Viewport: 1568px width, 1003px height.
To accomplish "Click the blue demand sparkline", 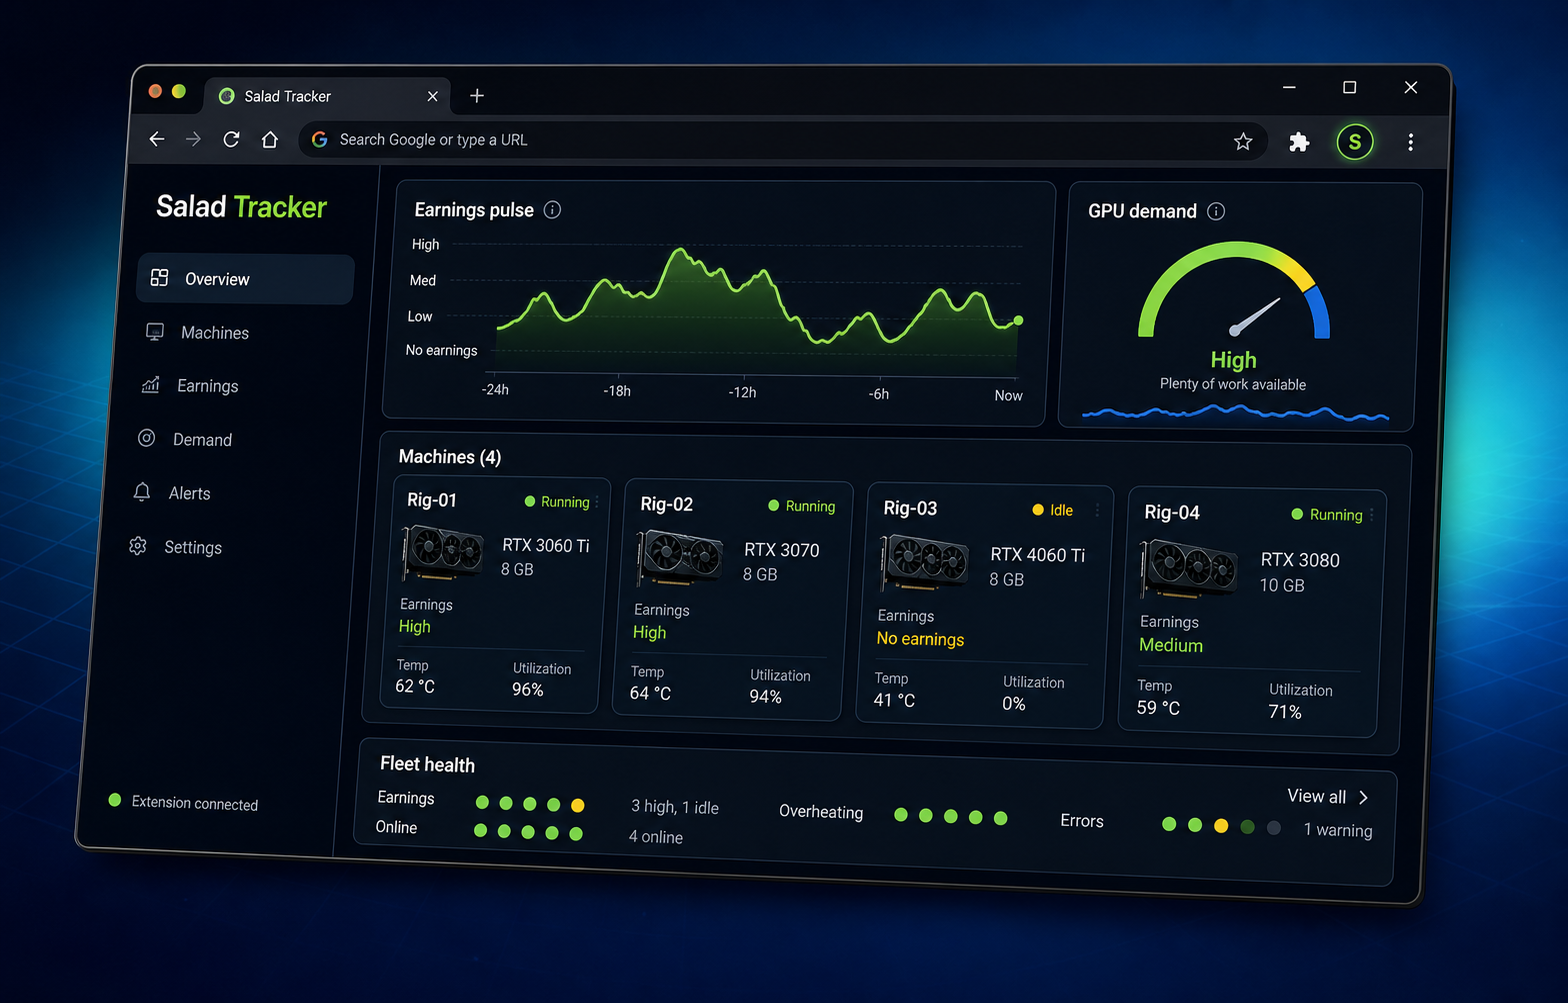I will (1235, 412).
